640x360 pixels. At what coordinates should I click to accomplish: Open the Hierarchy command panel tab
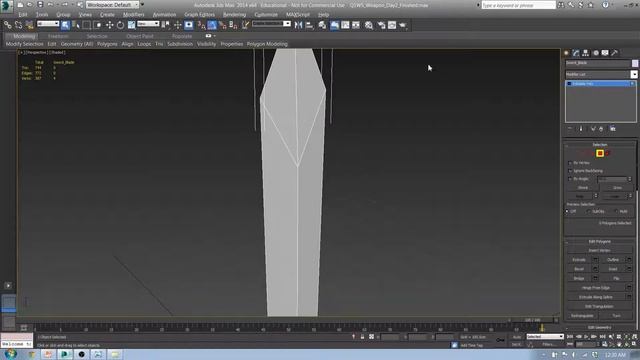pos(586,53)
